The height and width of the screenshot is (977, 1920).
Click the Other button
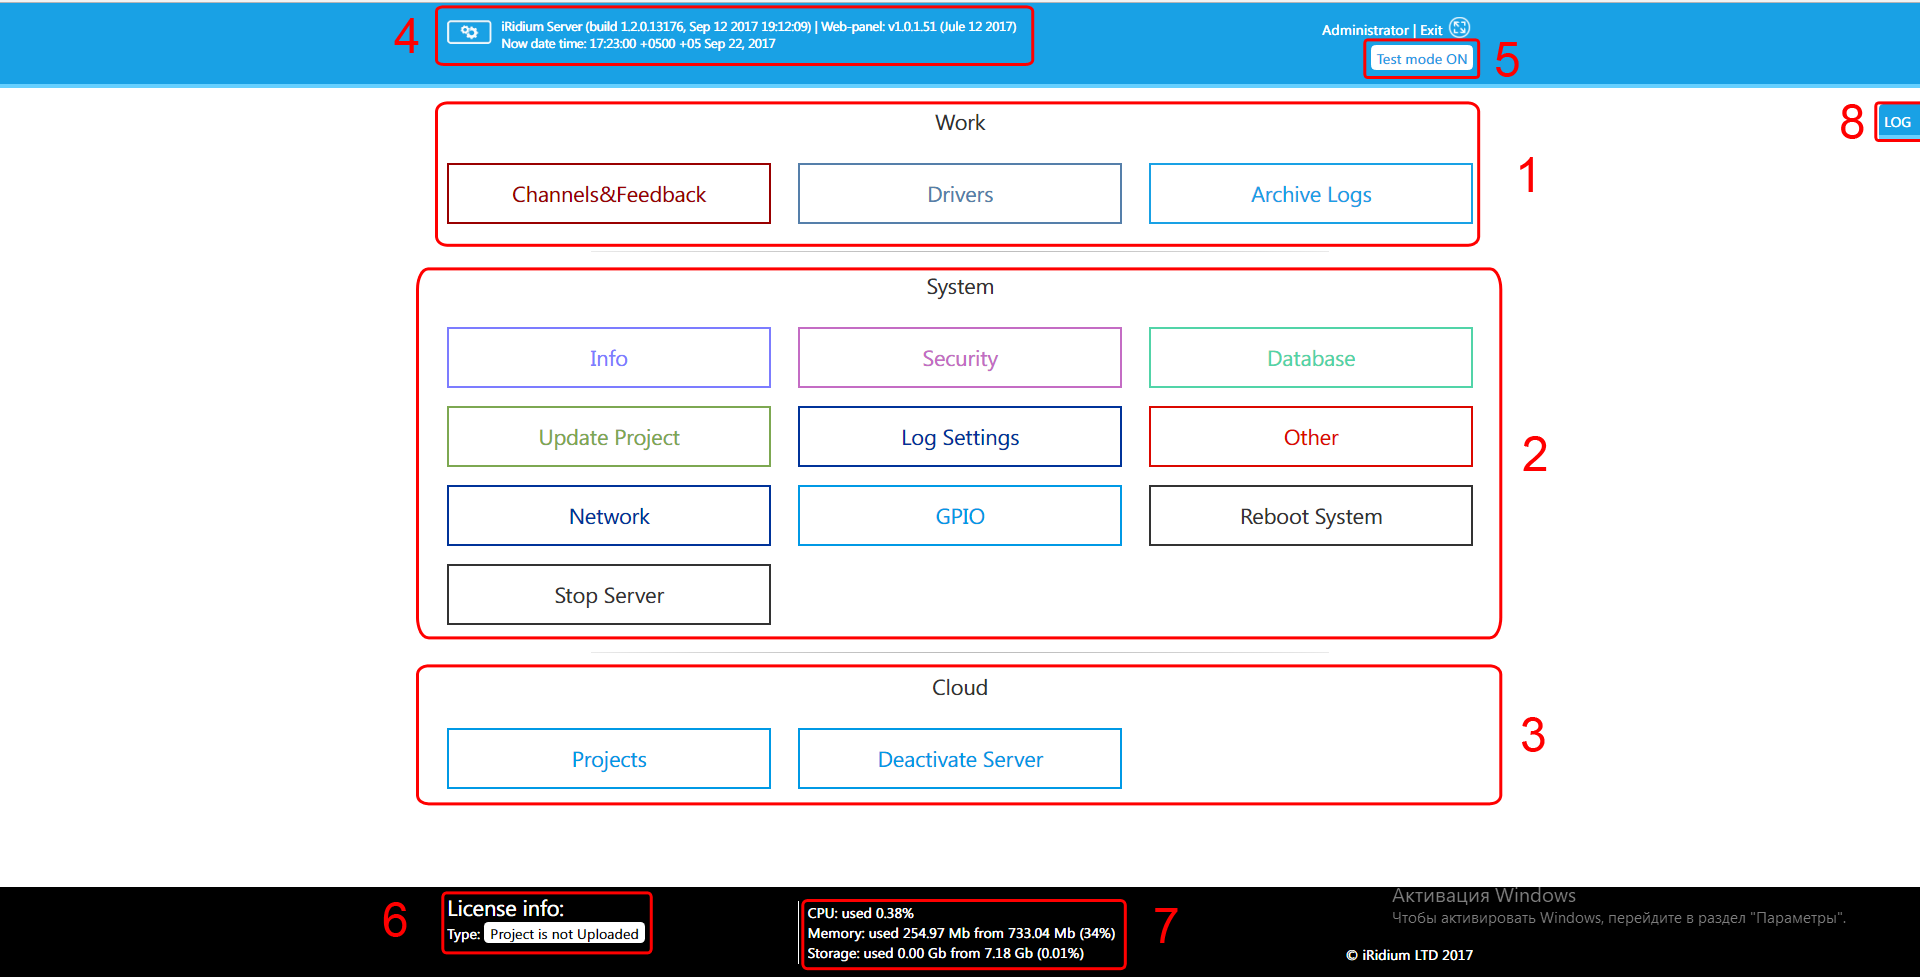click(x=1310, y=437)
